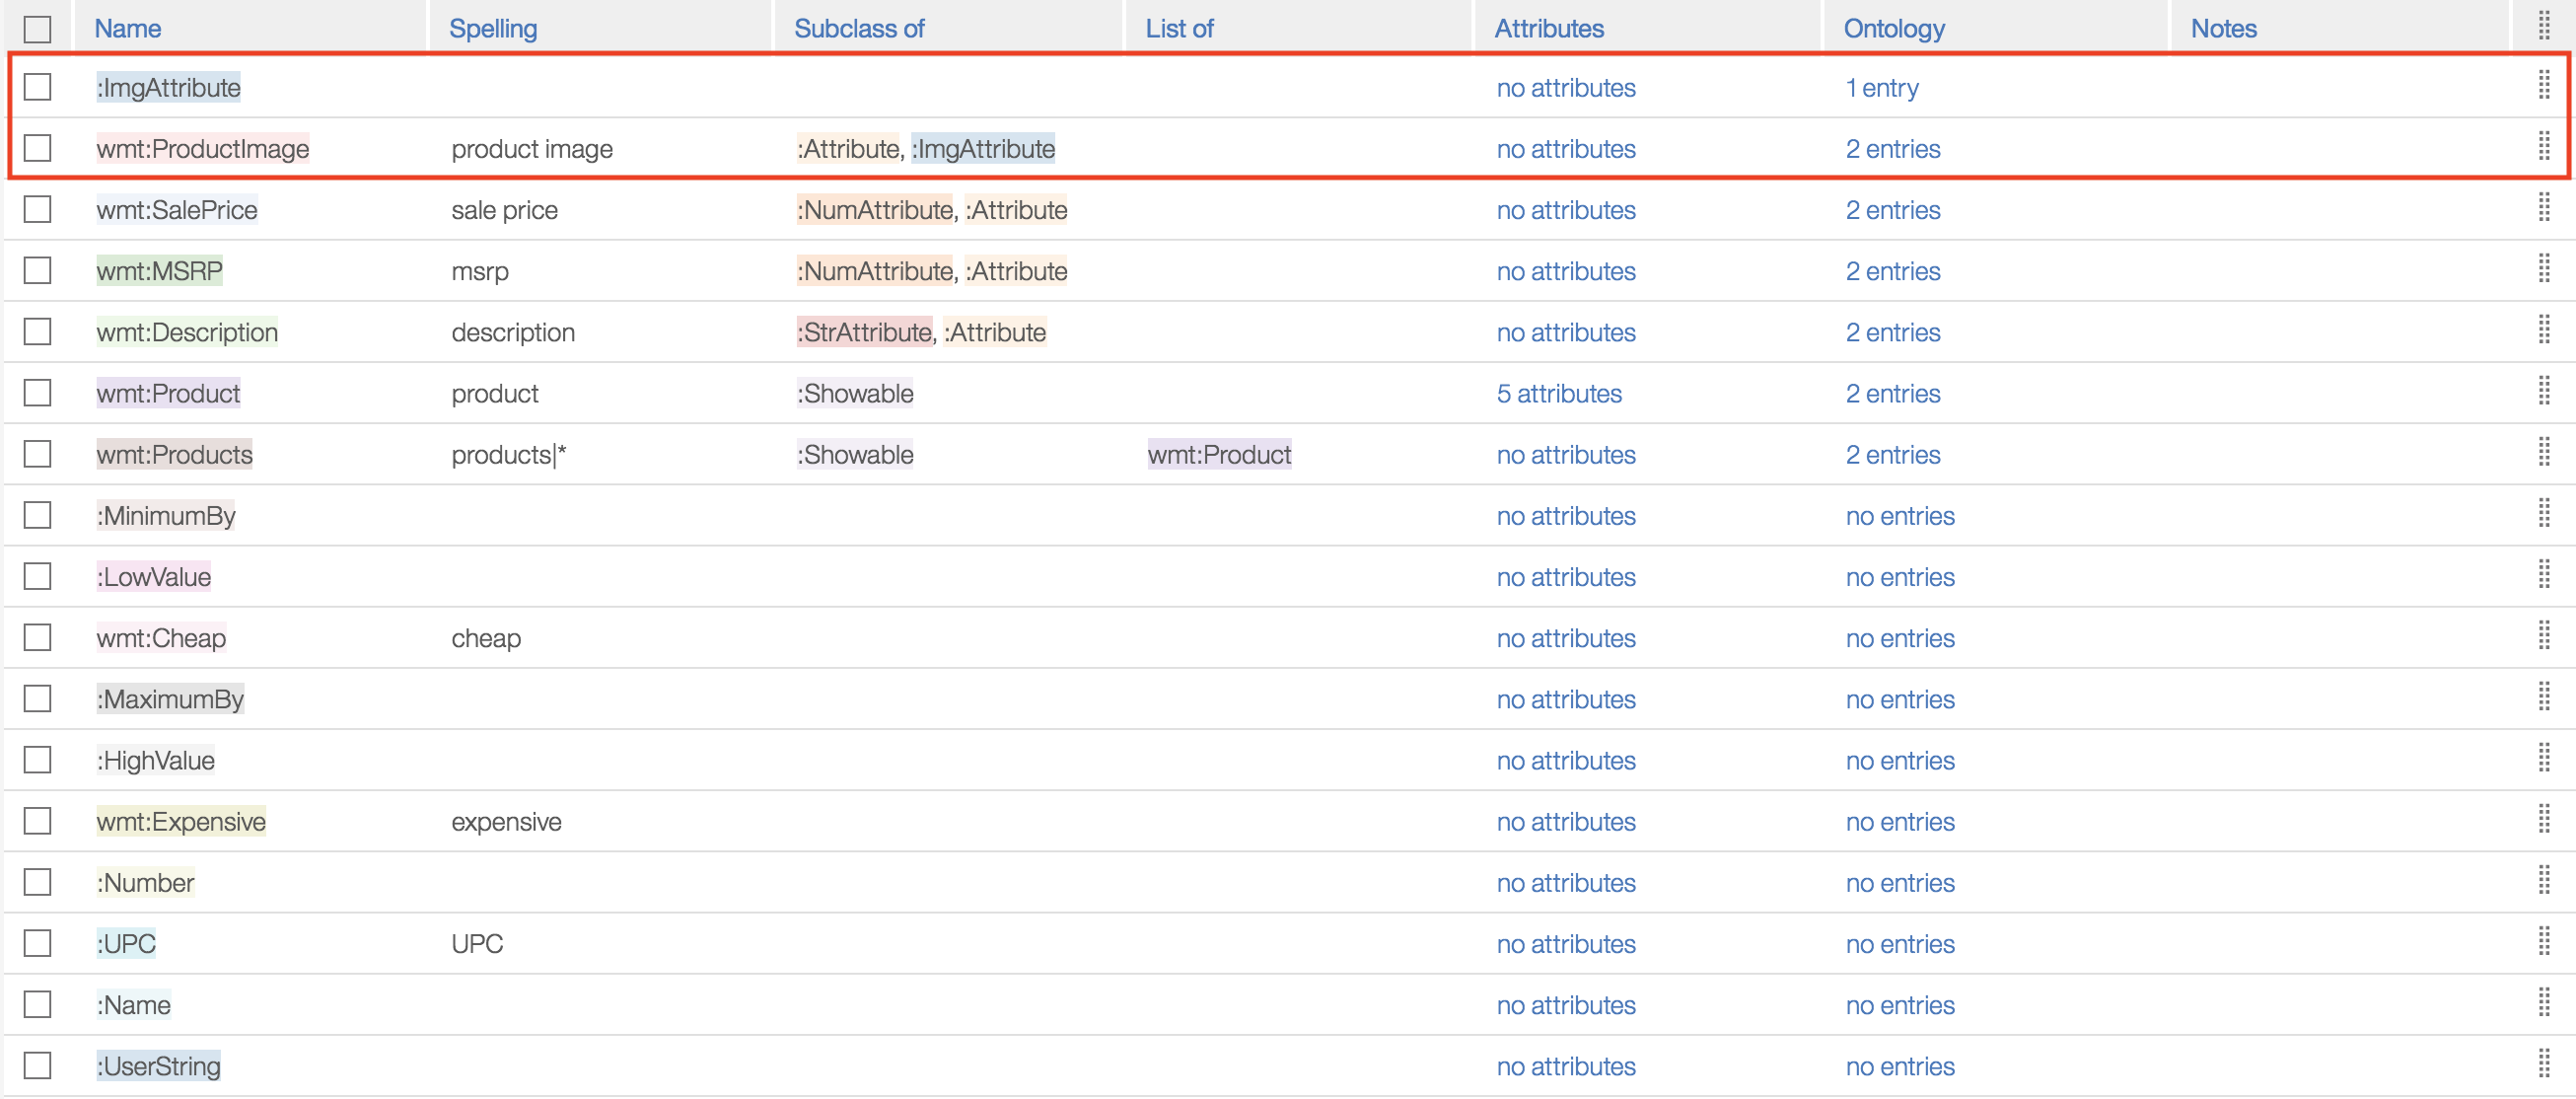Click the :MaximumBy name tag
2576x1099 pixels.
pos(170,699)
